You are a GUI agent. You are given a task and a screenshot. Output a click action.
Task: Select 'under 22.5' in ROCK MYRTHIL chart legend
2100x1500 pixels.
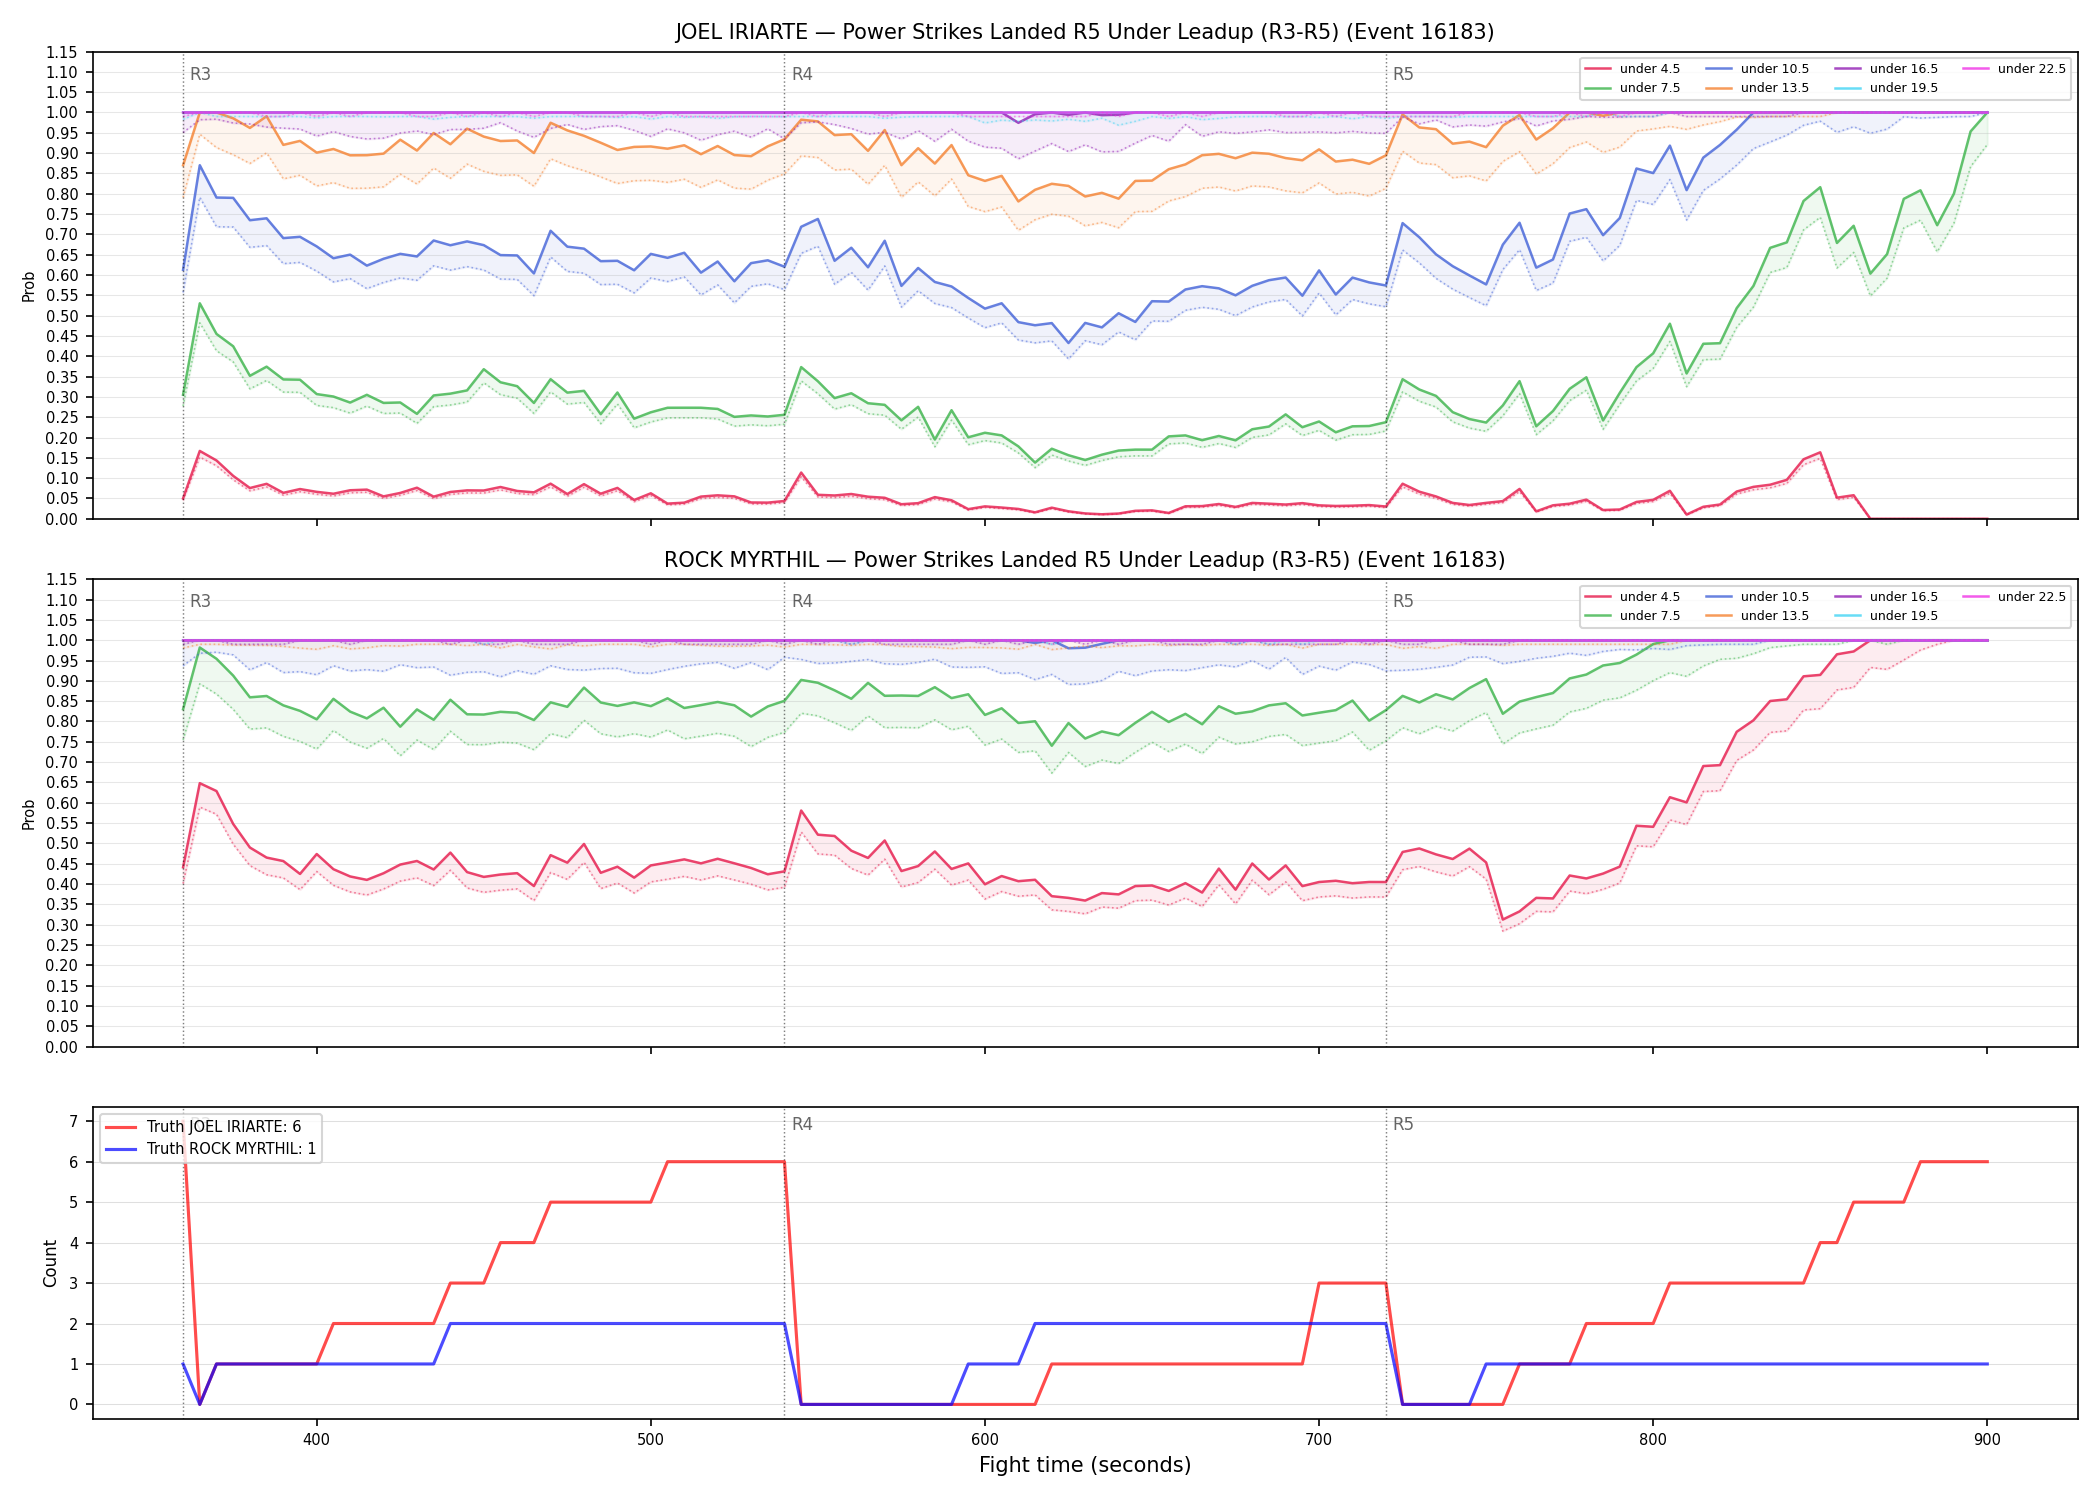[x=2014, y=597]
